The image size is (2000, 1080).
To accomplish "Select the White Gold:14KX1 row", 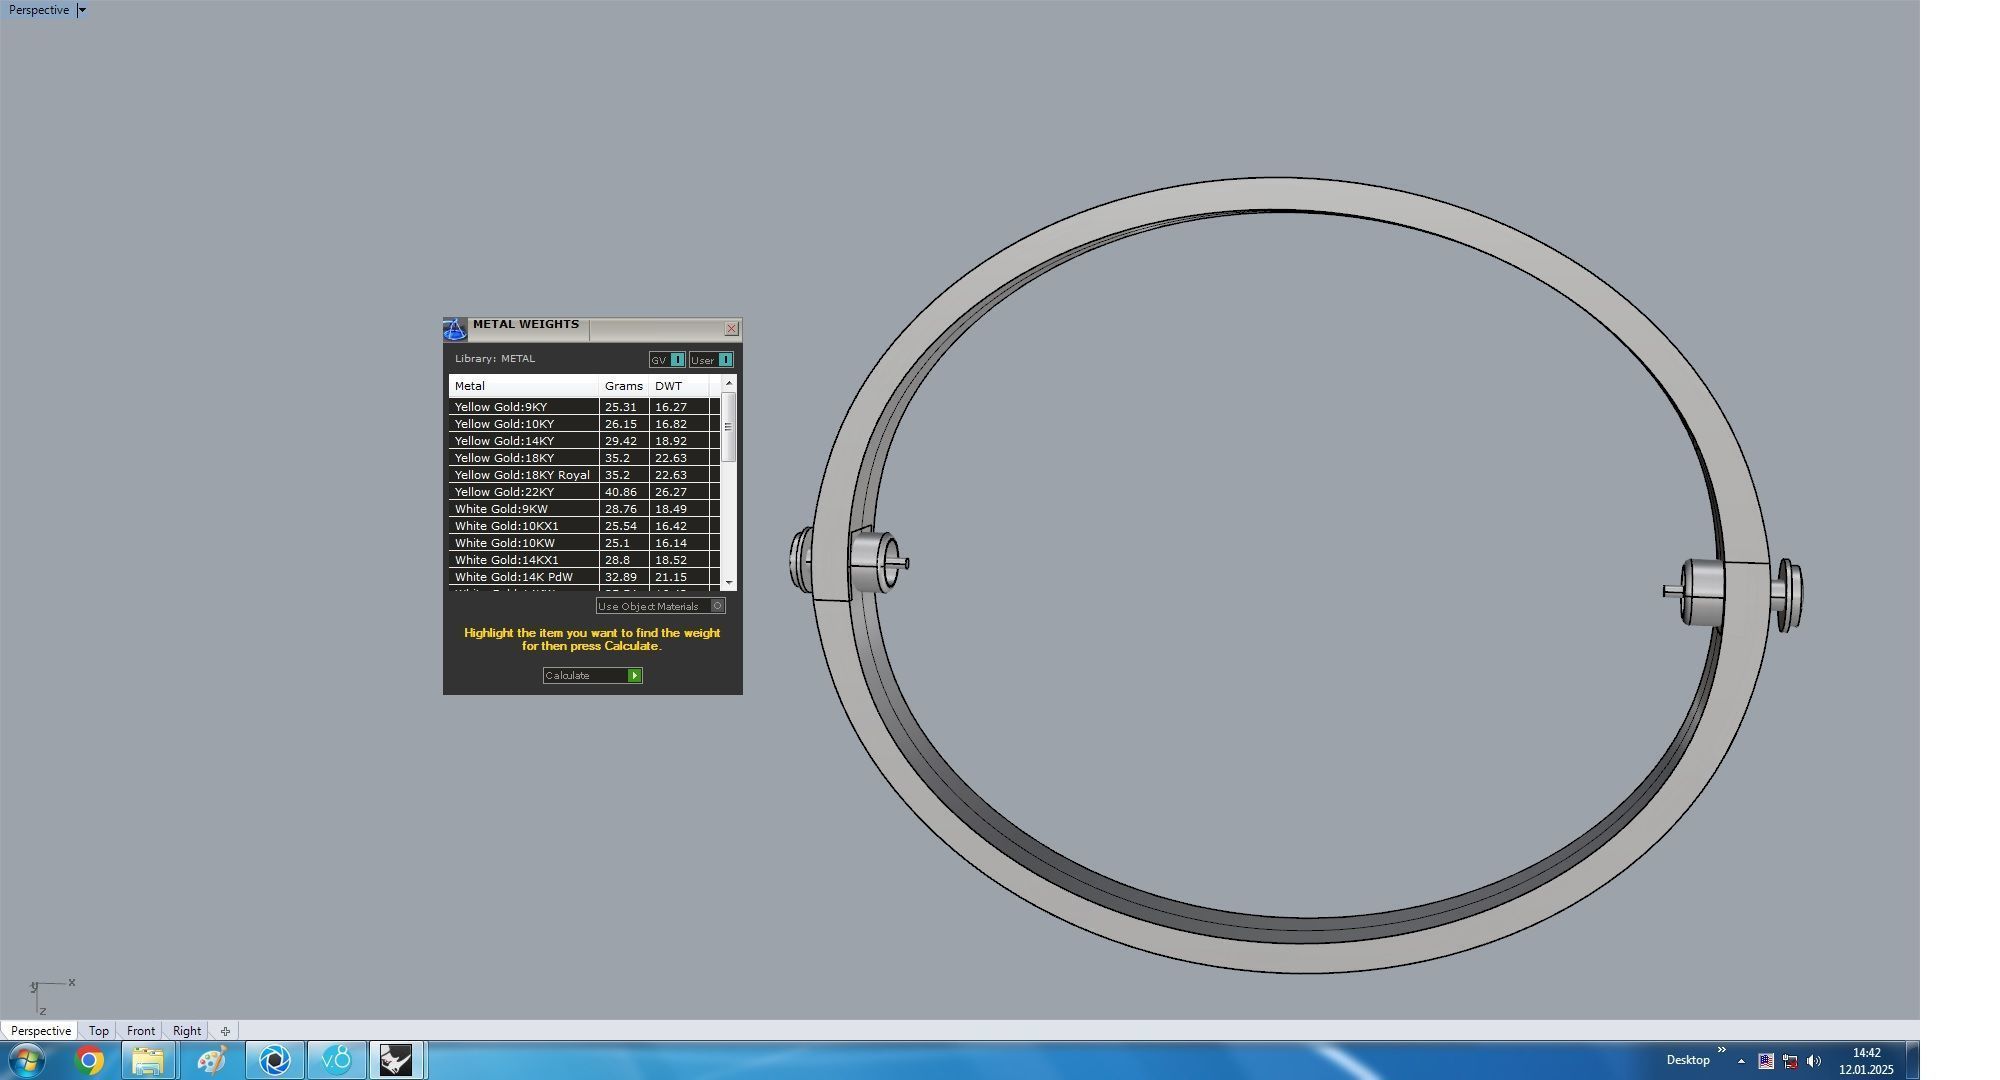I will coord(584,560).
